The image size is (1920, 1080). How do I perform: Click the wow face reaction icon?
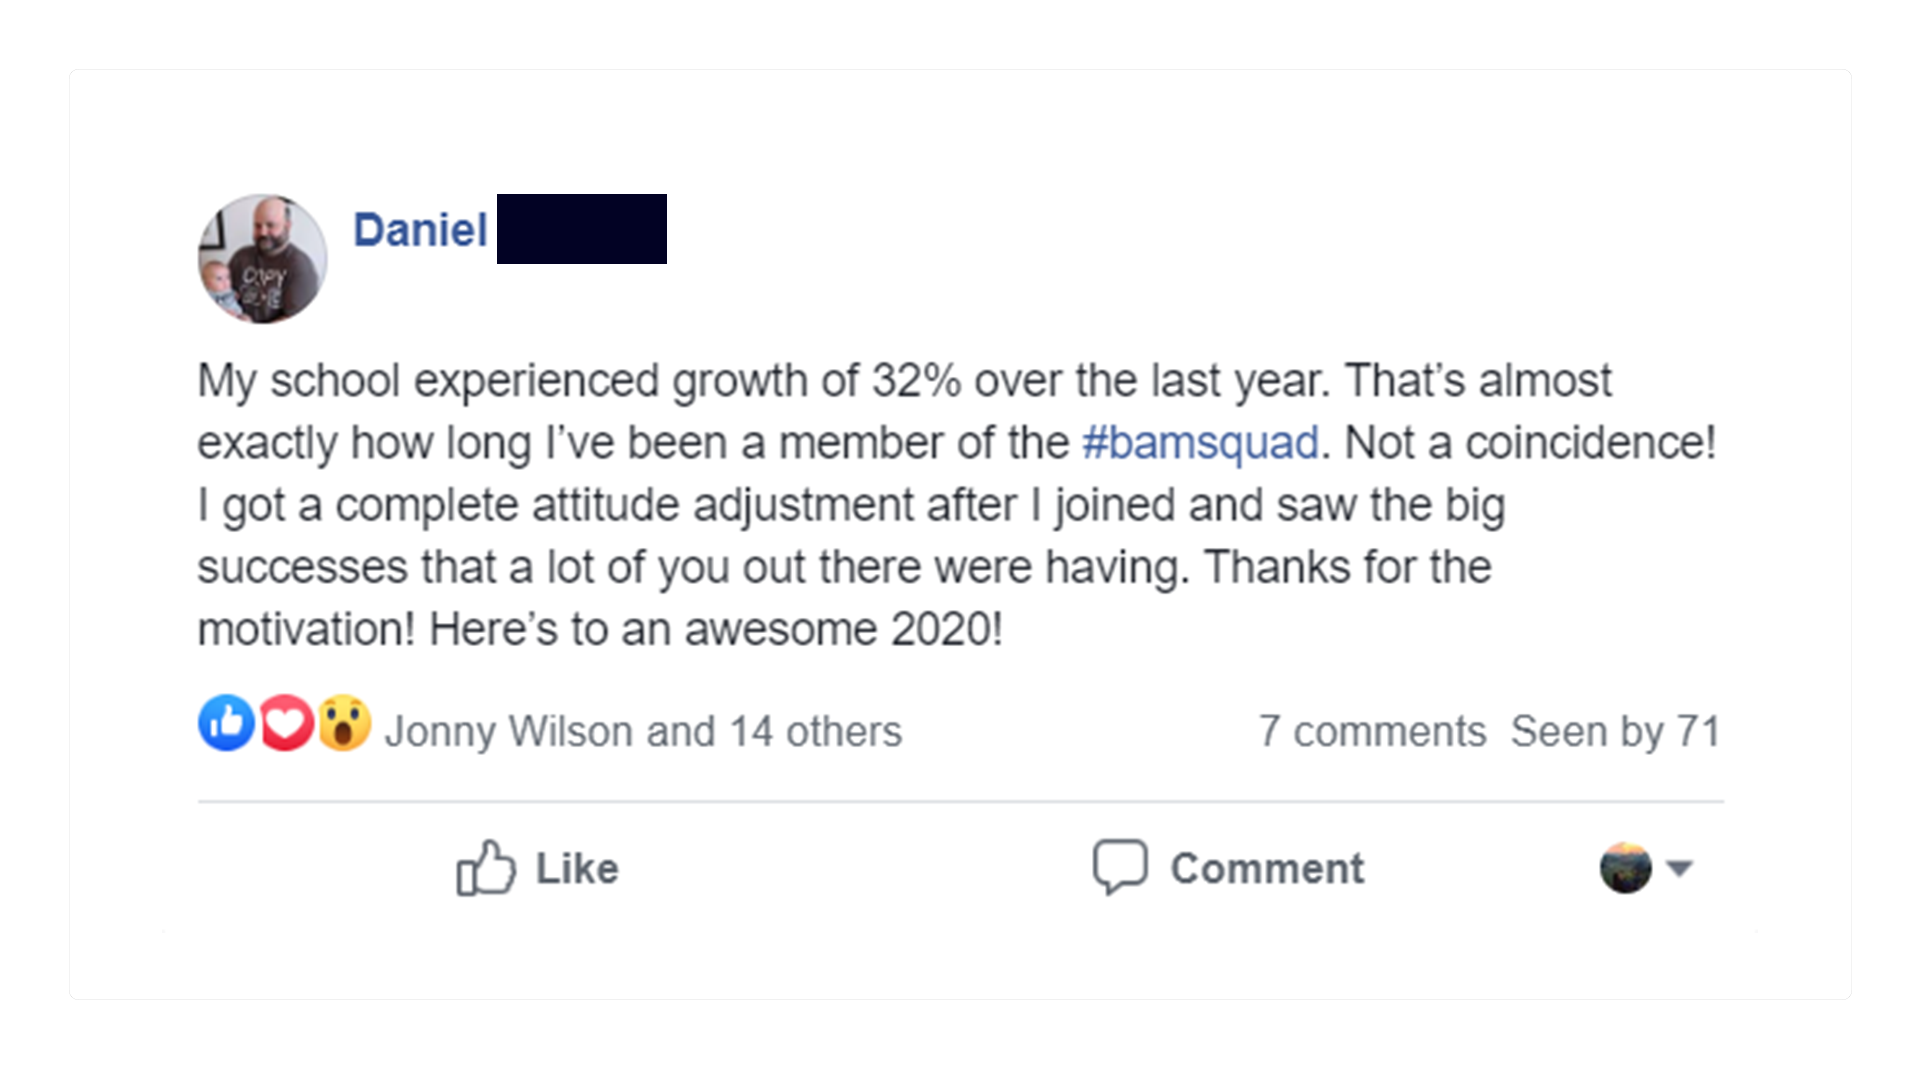(x=345, y=723)
